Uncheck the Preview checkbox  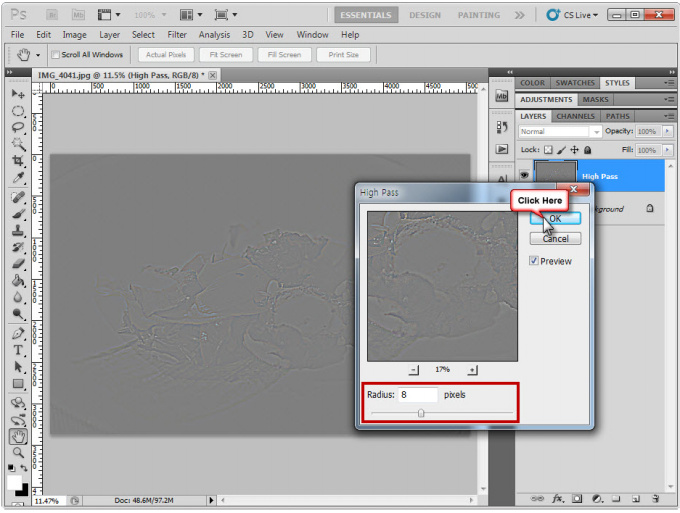coord(534,261)
